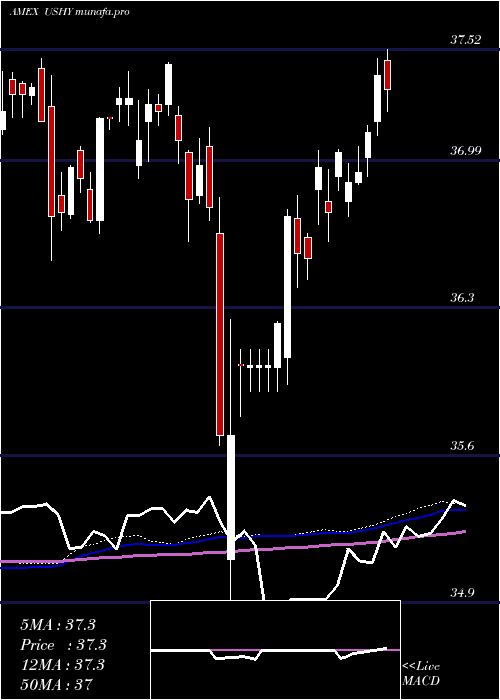Click the 36.3 price level label
The height and width of the screenshot is (700, 500).
462,298
